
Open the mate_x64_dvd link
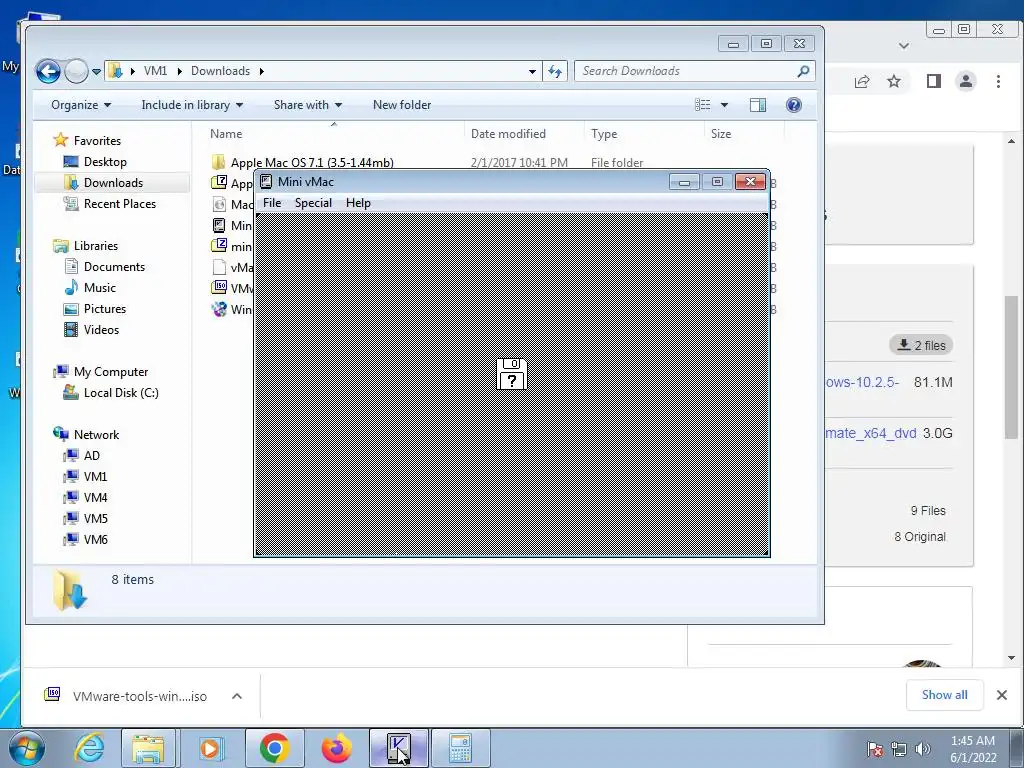tap(871, 433)
